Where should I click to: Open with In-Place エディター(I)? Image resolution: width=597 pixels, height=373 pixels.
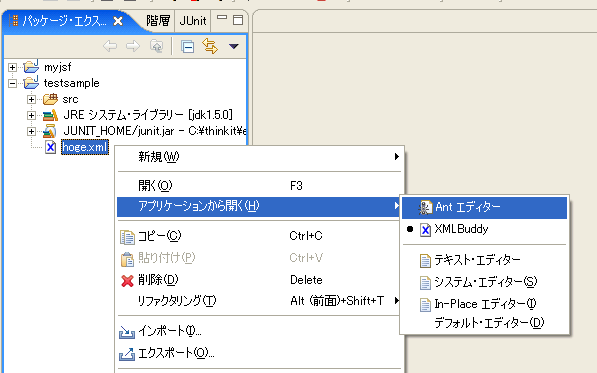pyautogui.click(x=484, y=304)
